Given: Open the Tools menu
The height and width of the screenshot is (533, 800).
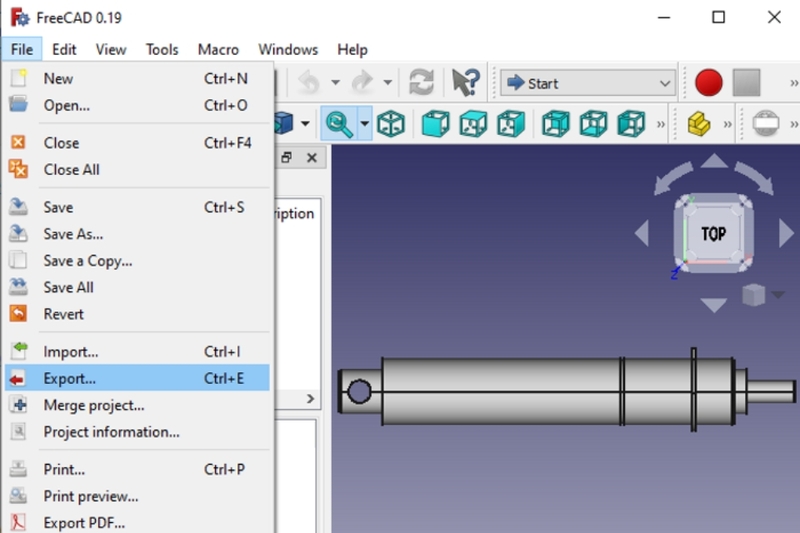Looking at the screenshot, I should click(x=162, y=49).
